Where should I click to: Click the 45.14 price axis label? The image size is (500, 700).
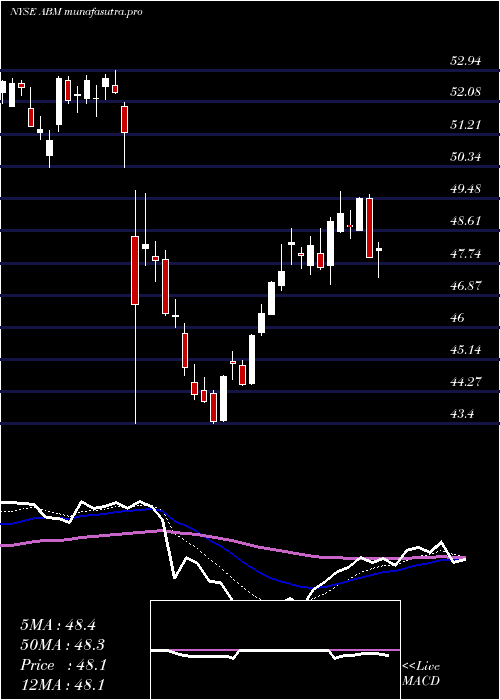[x=465, y=350]
